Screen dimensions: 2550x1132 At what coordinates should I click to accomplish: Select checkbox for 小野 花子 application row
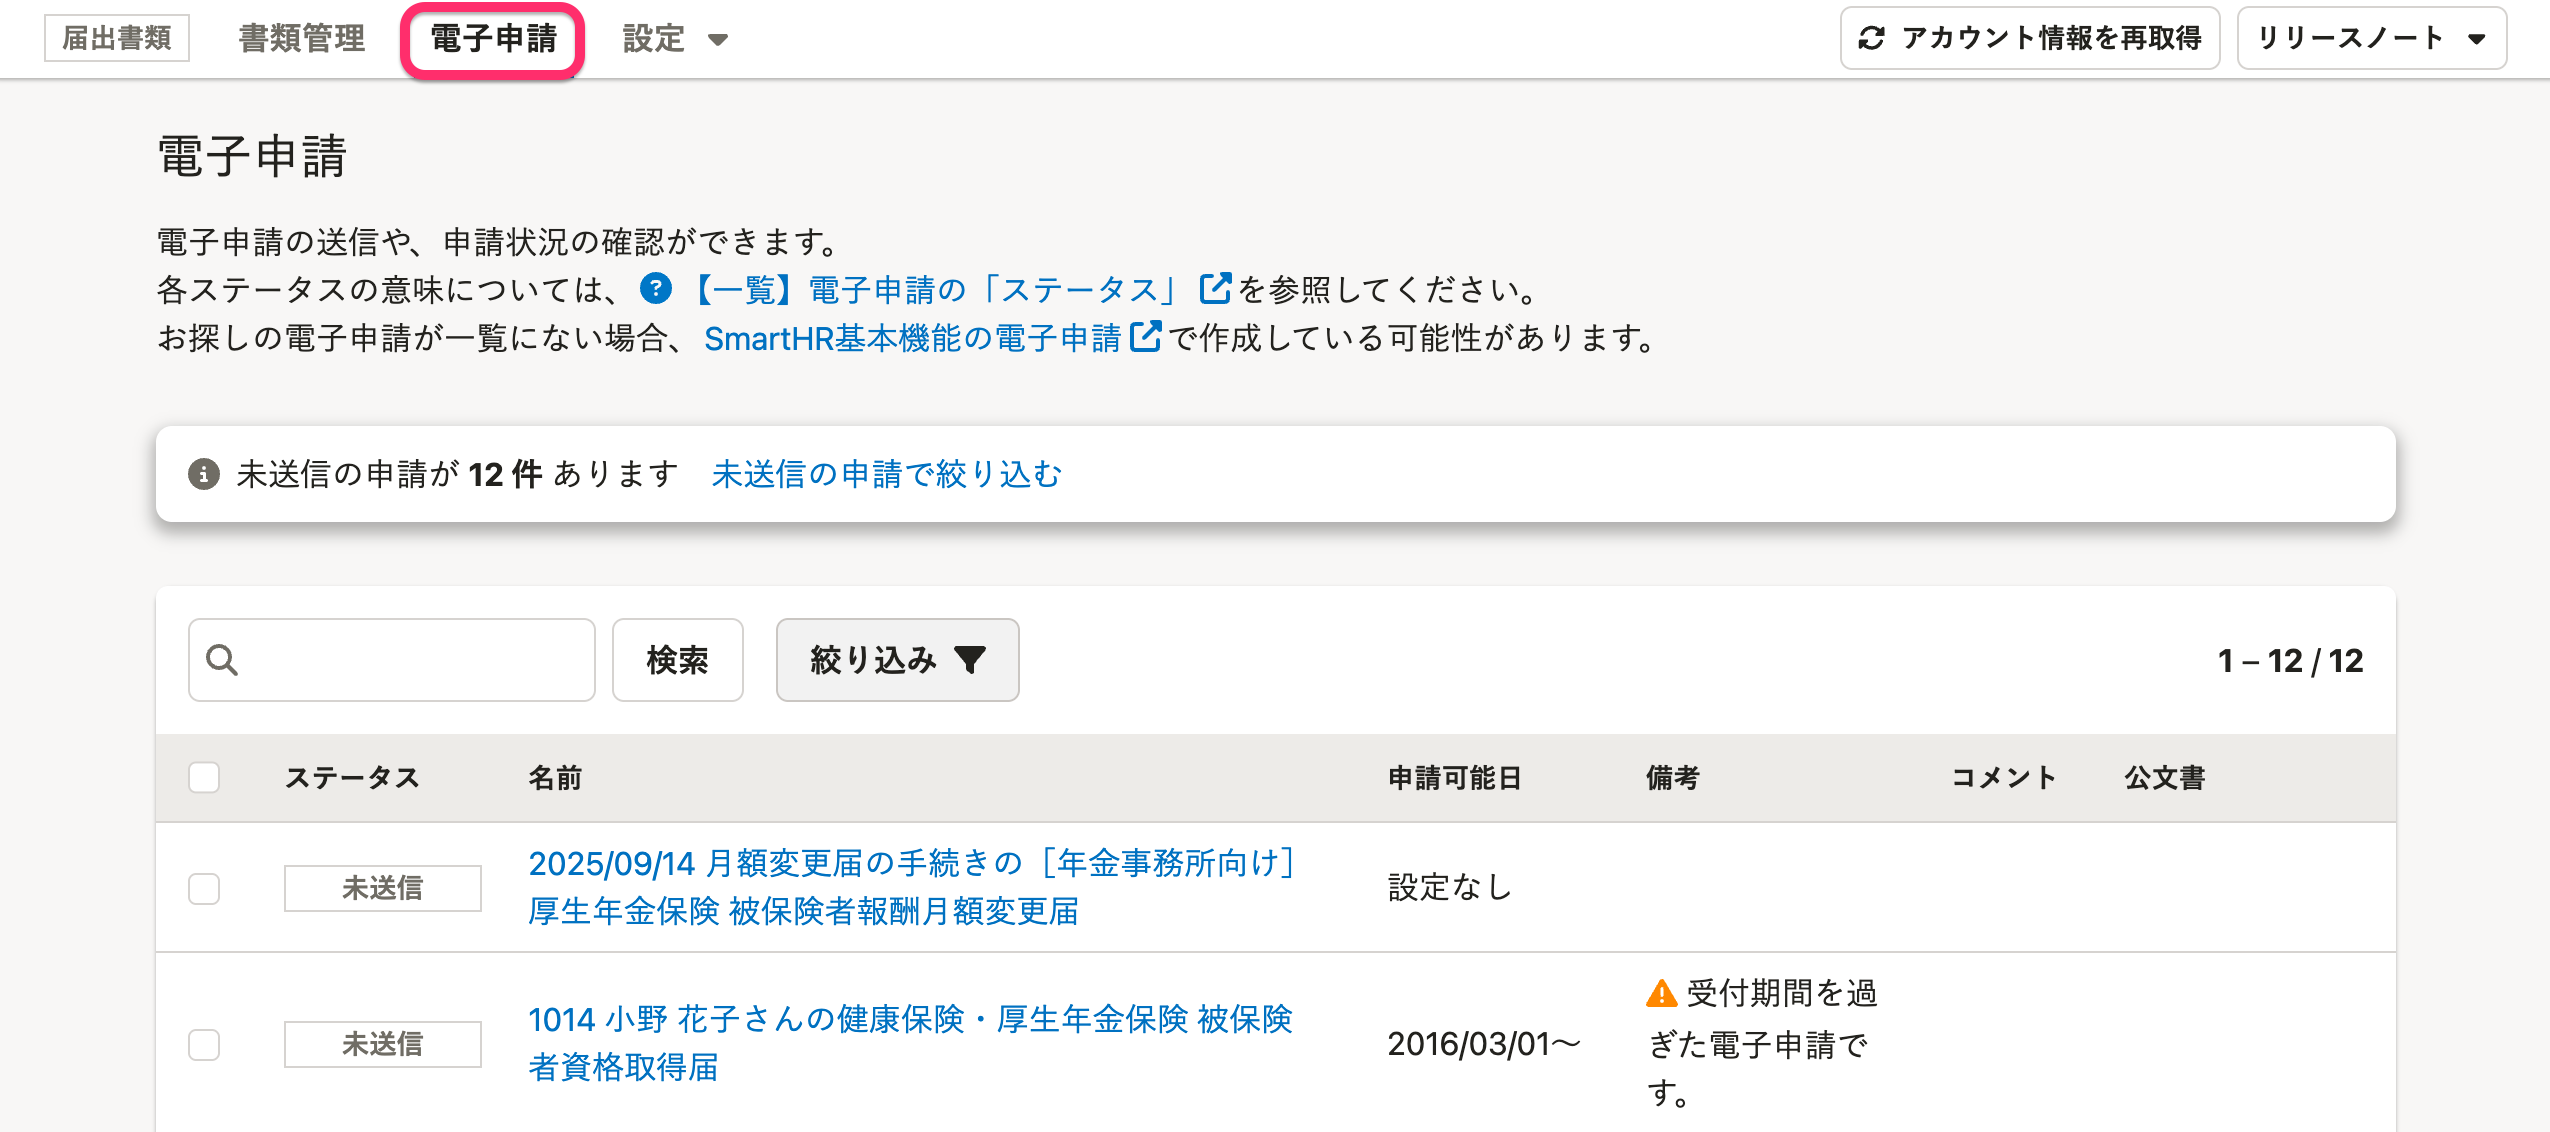(204, 1044)
